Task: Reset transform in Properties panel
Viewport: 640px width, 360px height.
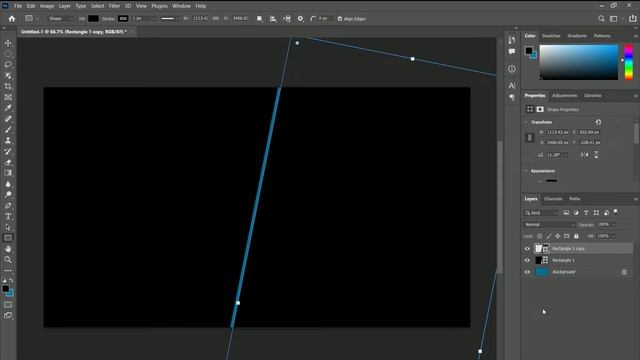Action: click(598, 122)
